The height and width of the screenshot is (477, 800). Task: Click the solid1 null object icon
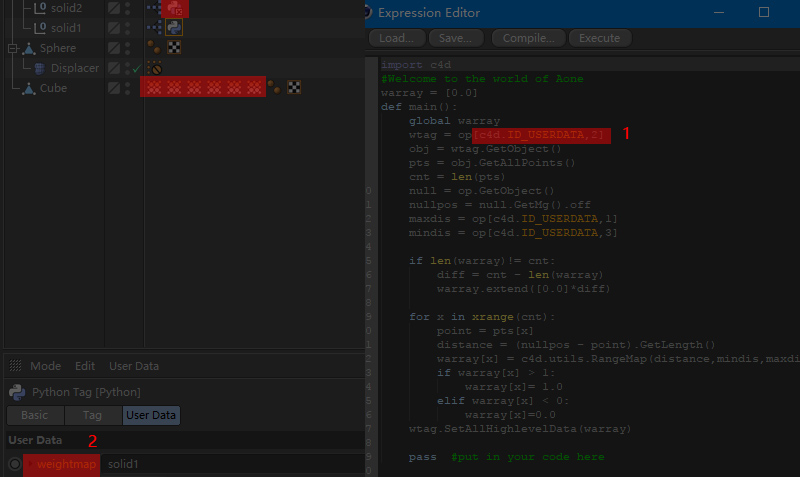click(40, 28)
